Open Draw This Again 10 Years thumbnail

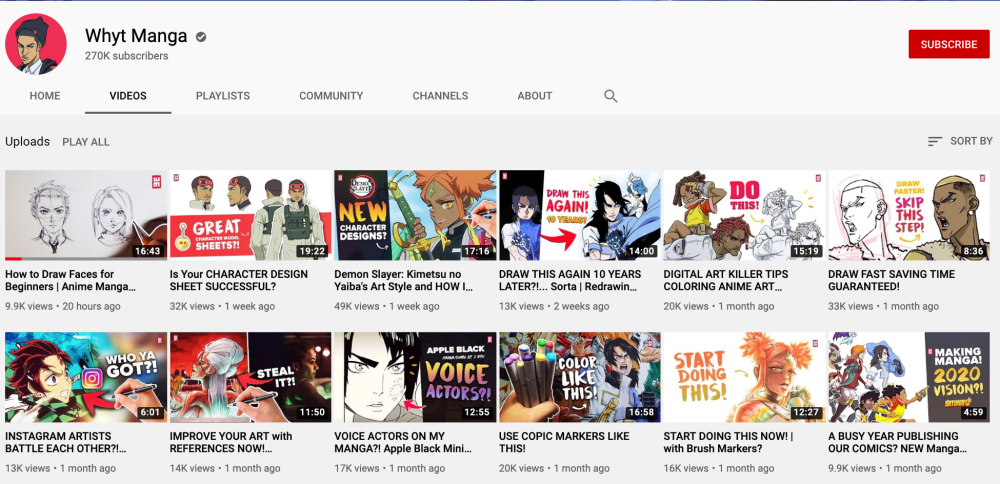tap(580, 215)
